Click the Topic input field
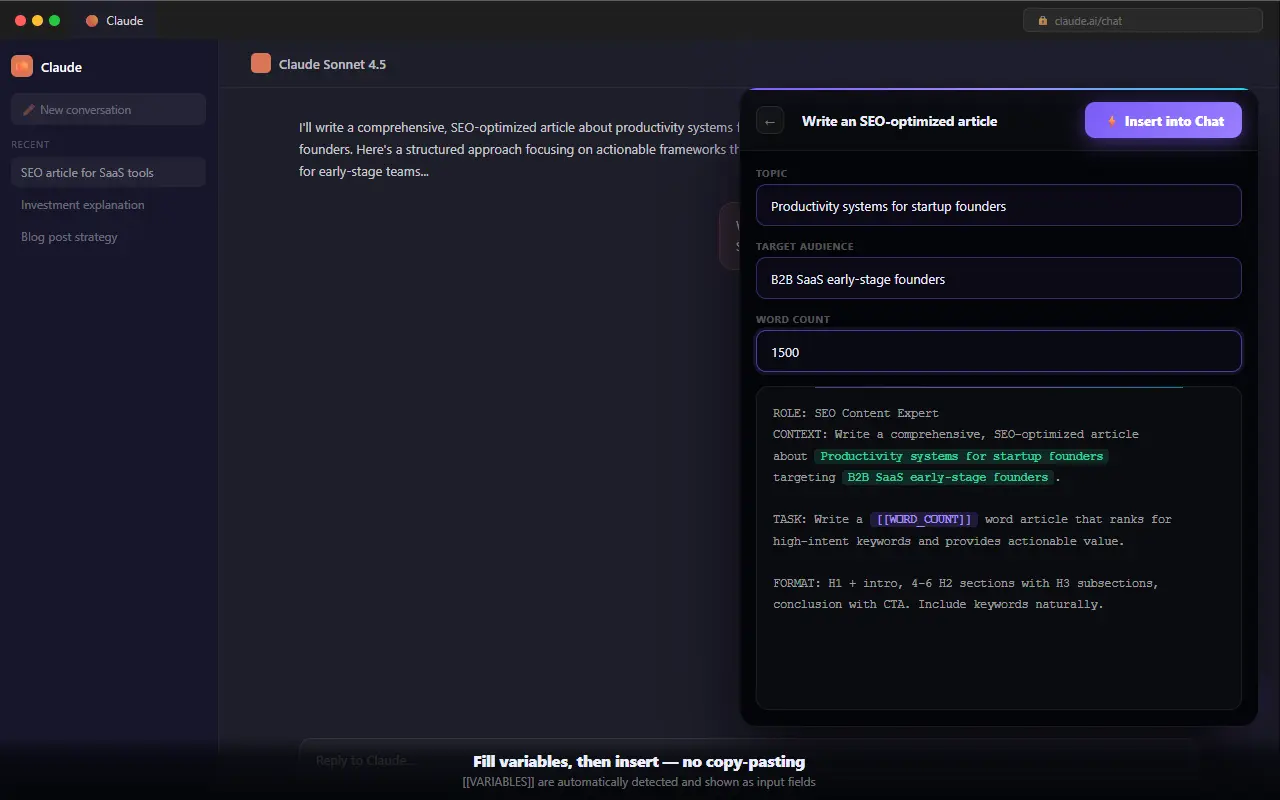 point(999,205)
